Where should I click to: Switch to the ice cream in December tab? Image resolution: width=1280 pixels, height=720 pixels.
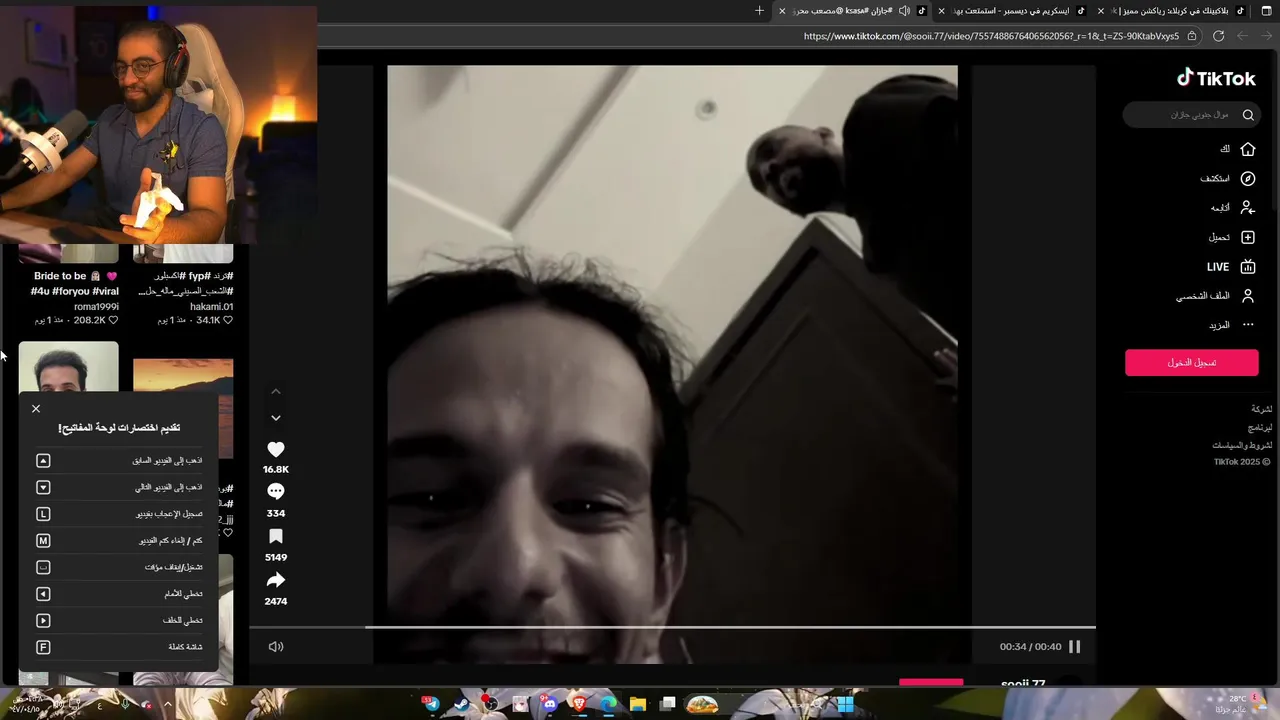1015,11
